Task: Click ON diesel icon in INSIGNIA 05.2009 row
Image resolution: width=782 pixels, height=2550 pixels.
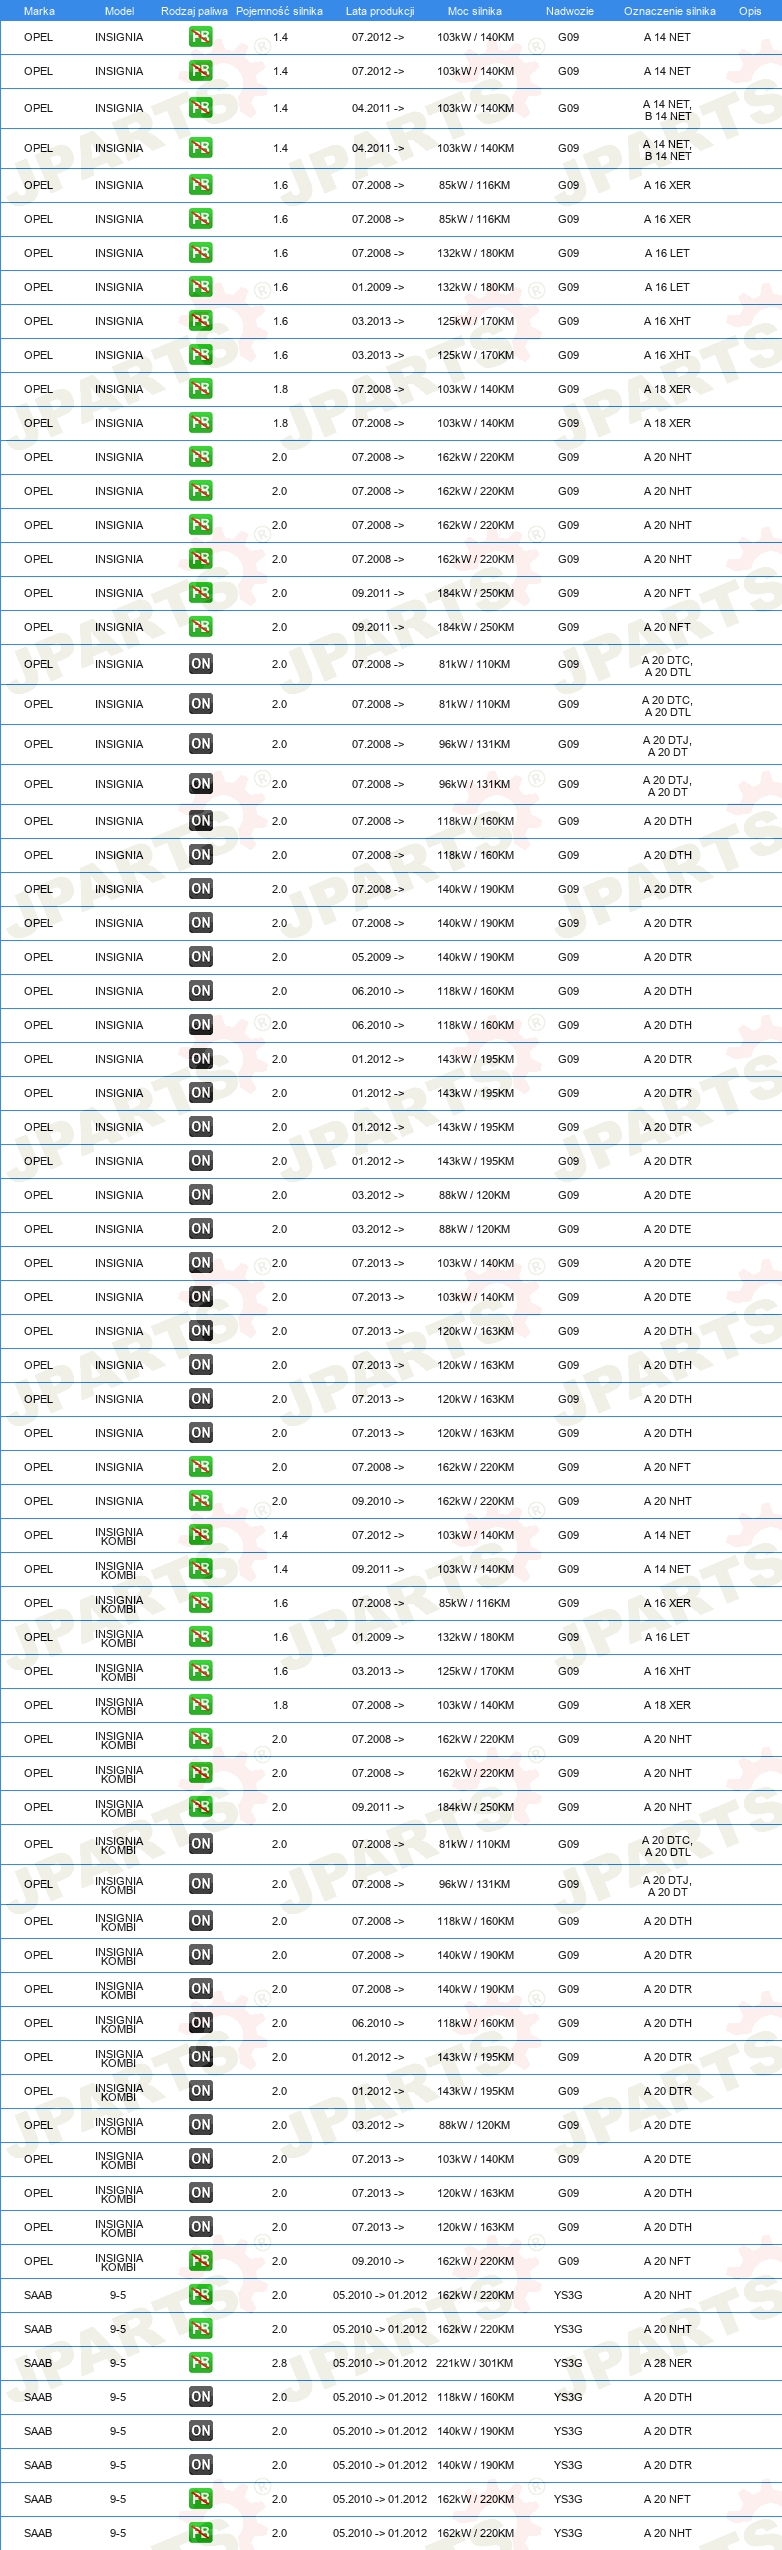Action: [x=201, y=957]
